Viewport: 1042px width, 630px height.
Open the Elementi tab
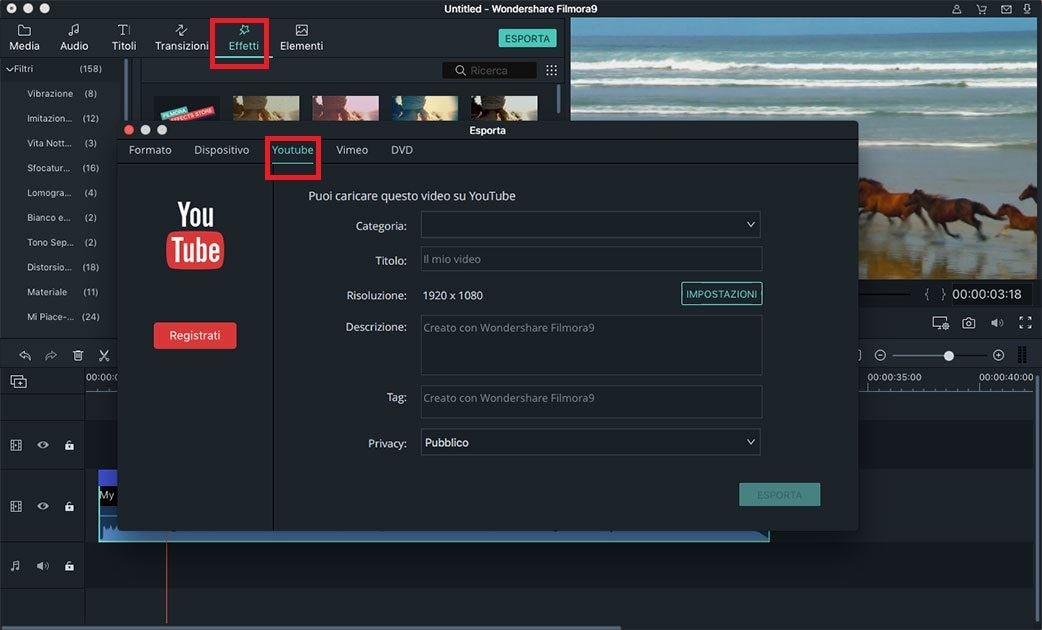tap(301, 38)
